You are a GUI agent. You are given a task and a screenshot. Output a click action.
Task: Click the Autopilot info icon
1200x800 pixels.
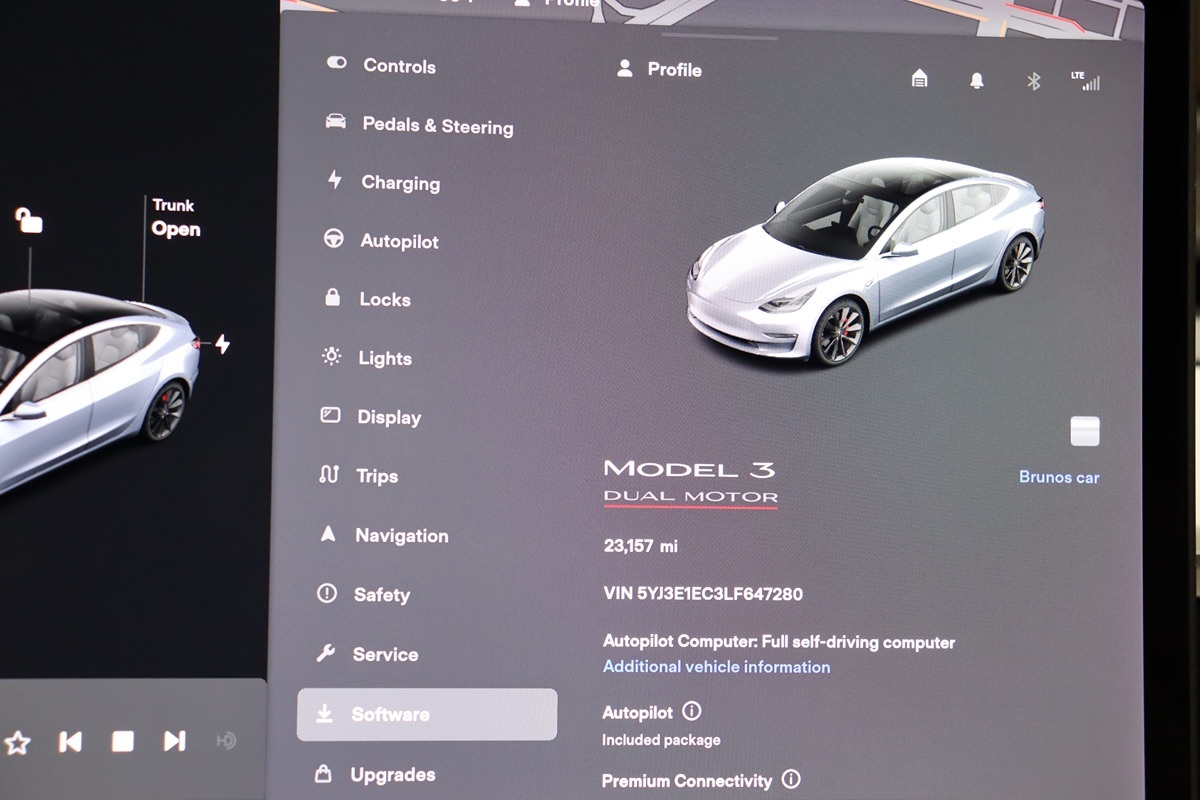tap(691, 711)
